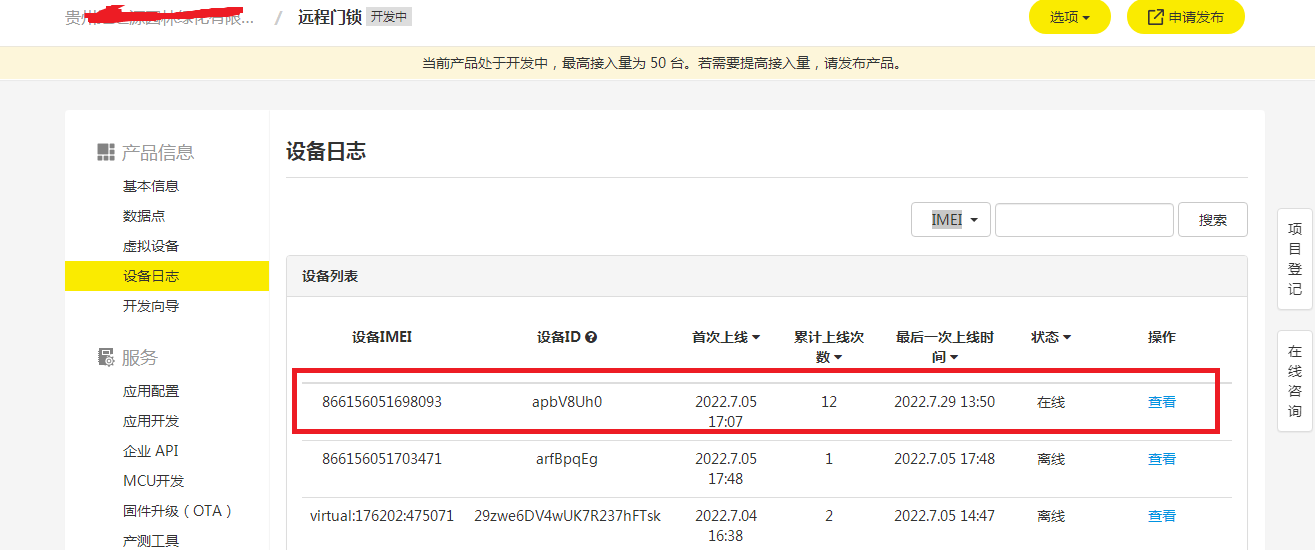Screen dimensions: 1315x550
Task: Open the 选项 dropdown button
Action: pos(1069,17)
